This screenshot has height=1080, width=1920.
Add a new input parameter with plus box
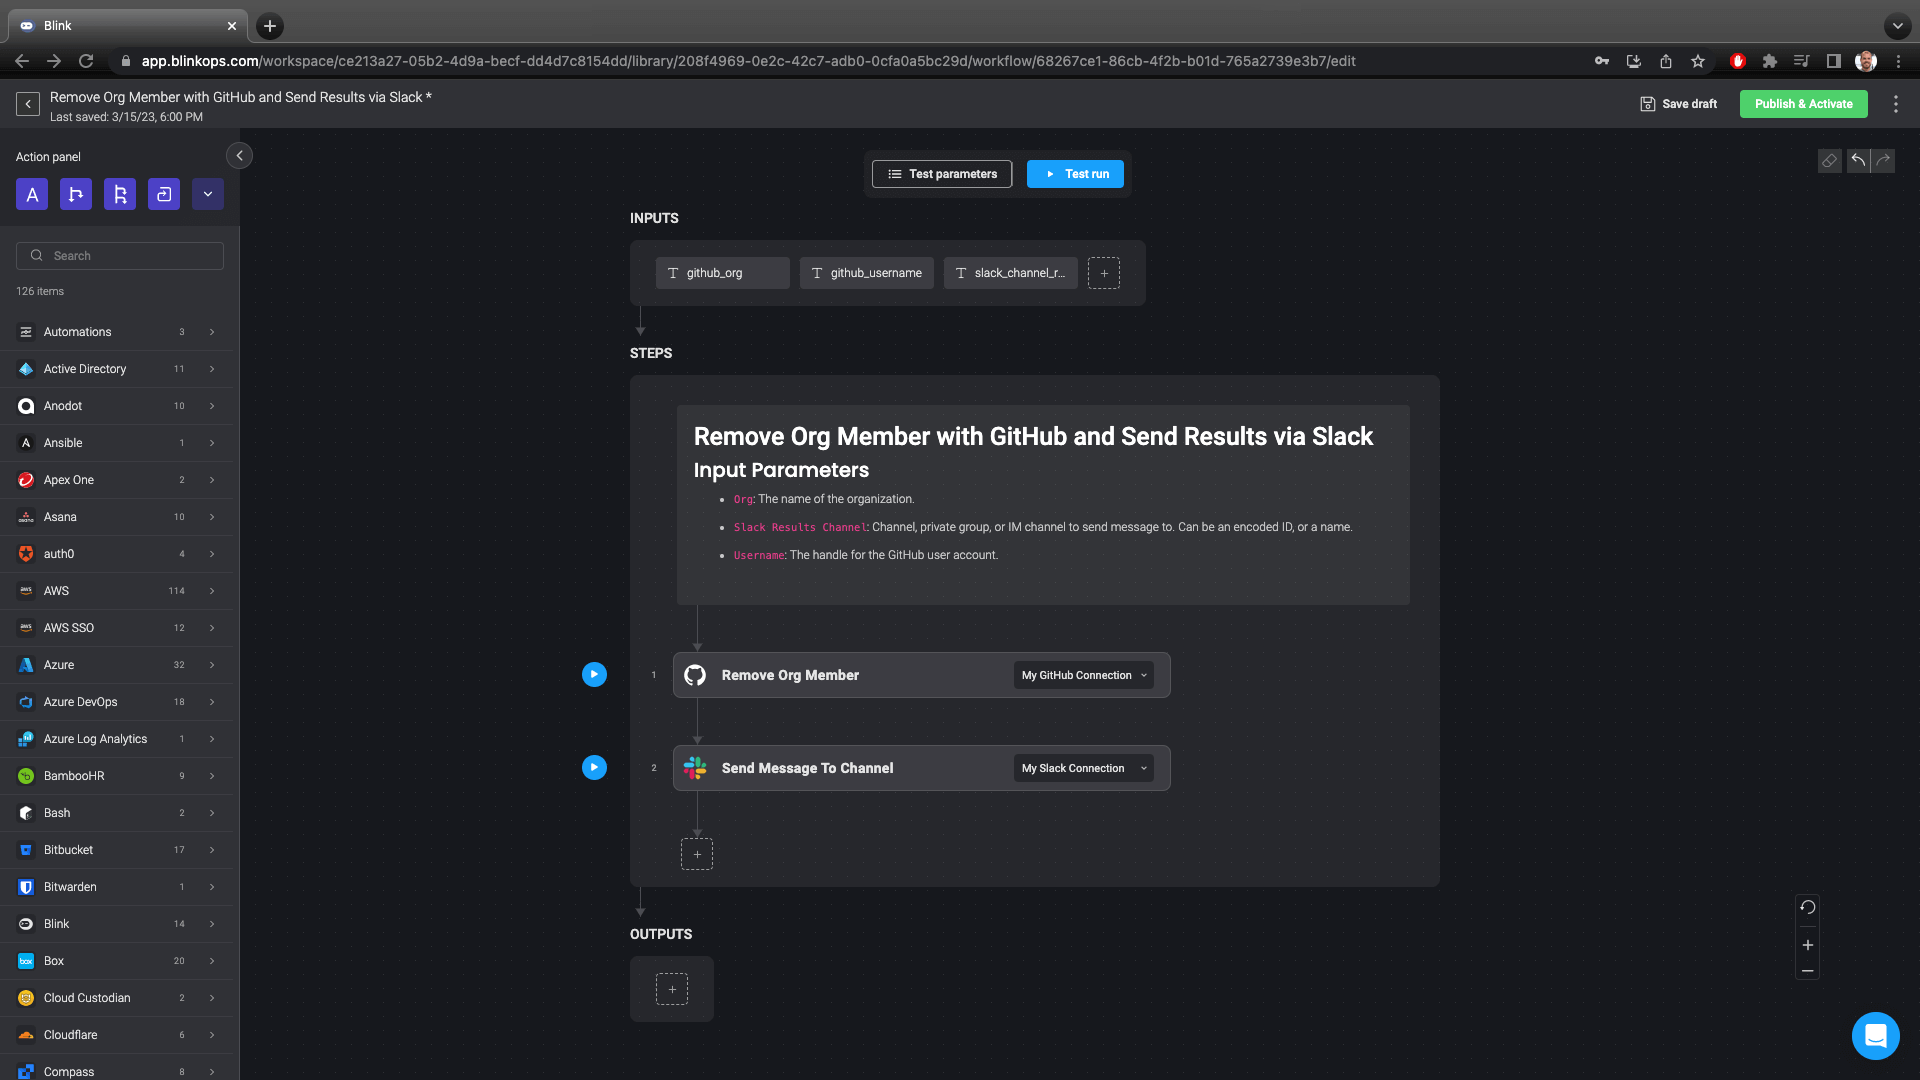(1104, 273)
